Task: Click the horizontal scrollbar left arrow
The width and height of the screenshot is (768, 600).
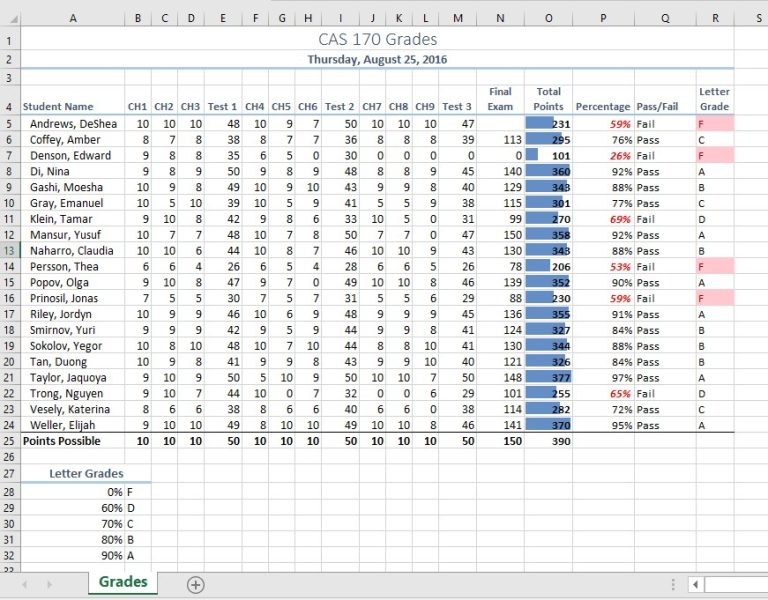Action: point(695,584)
